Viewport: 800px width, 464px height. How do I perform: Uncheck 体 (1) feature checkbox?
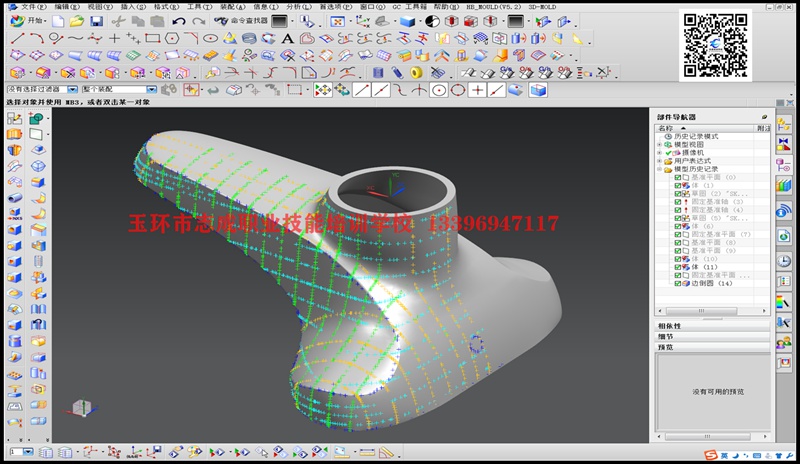(678, 185)
